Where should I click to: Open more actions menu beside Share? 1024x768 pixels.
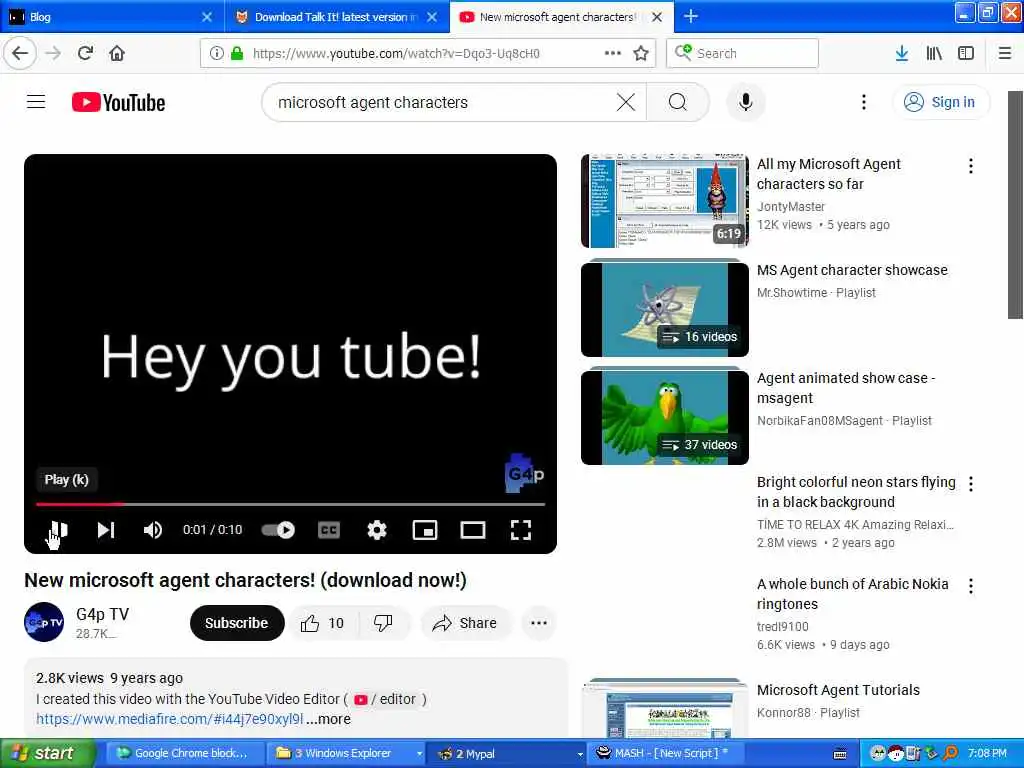tap(539, 623)
